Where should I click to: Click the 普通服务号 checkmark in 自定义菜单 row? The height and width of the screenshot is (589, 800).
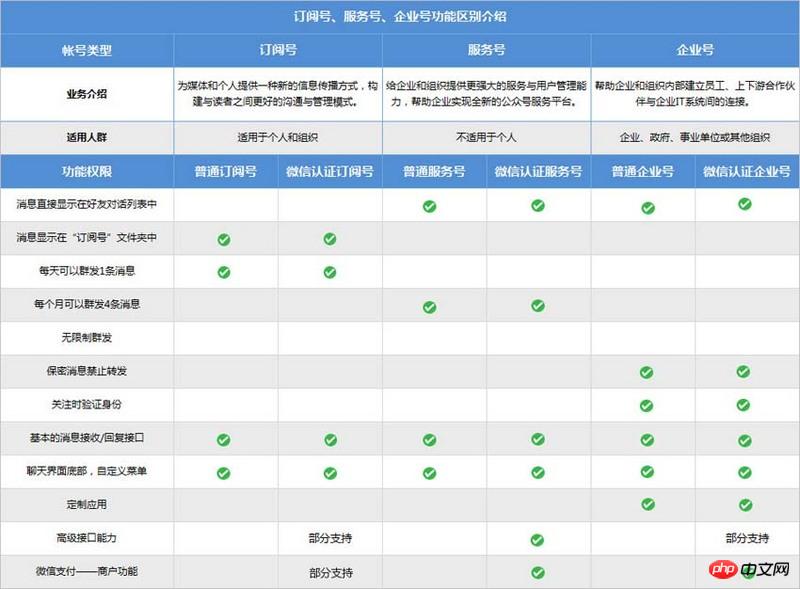coord(430,473)
